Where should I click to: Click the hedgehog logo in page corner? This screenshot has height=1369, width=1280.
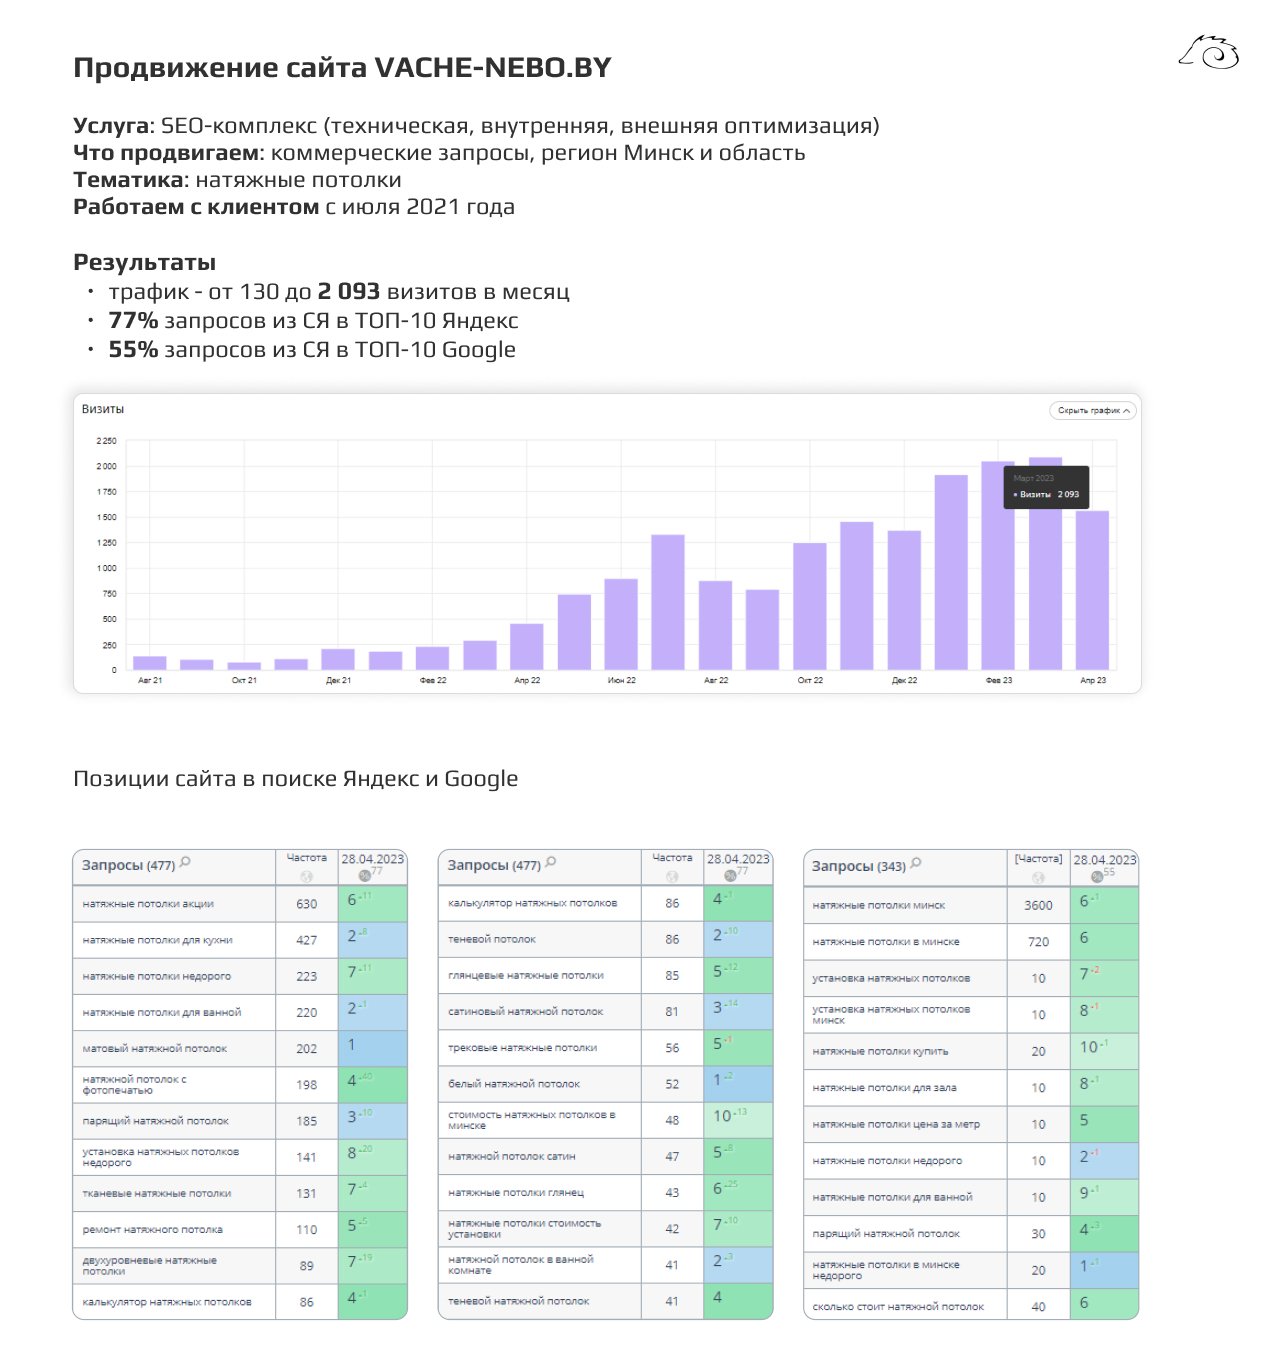click(1209, 52)
